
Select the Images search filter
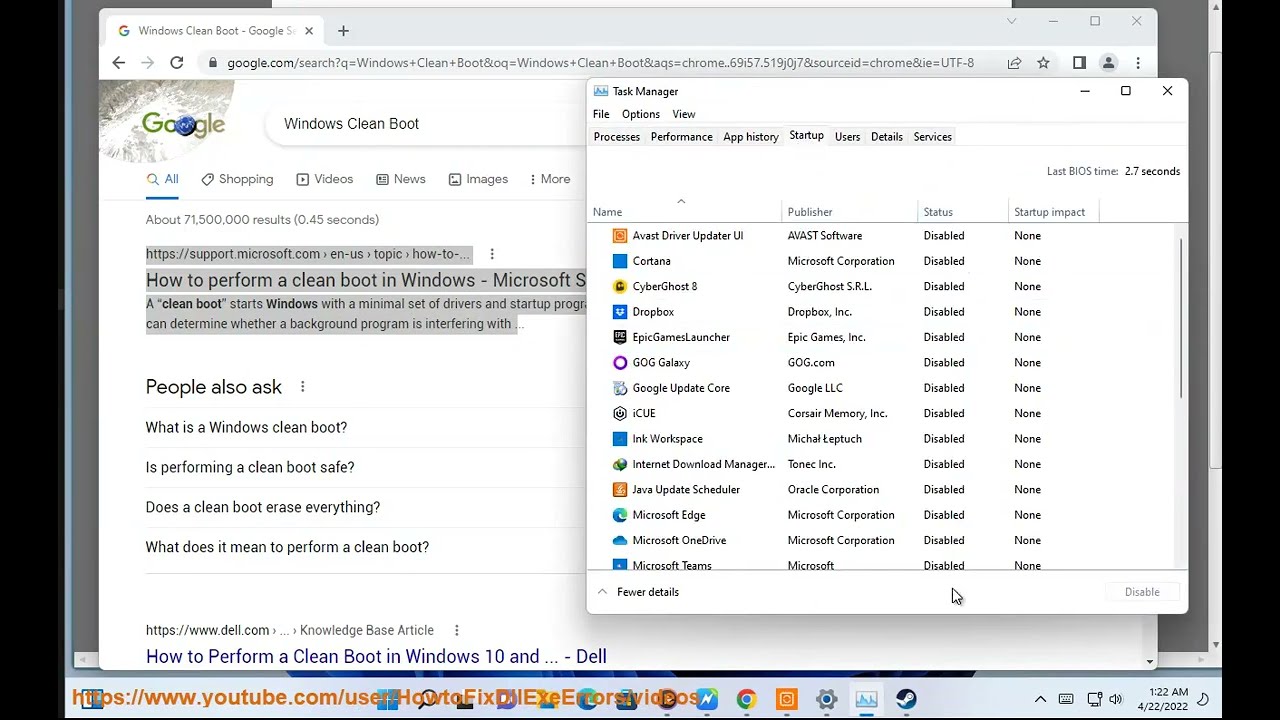478,180
